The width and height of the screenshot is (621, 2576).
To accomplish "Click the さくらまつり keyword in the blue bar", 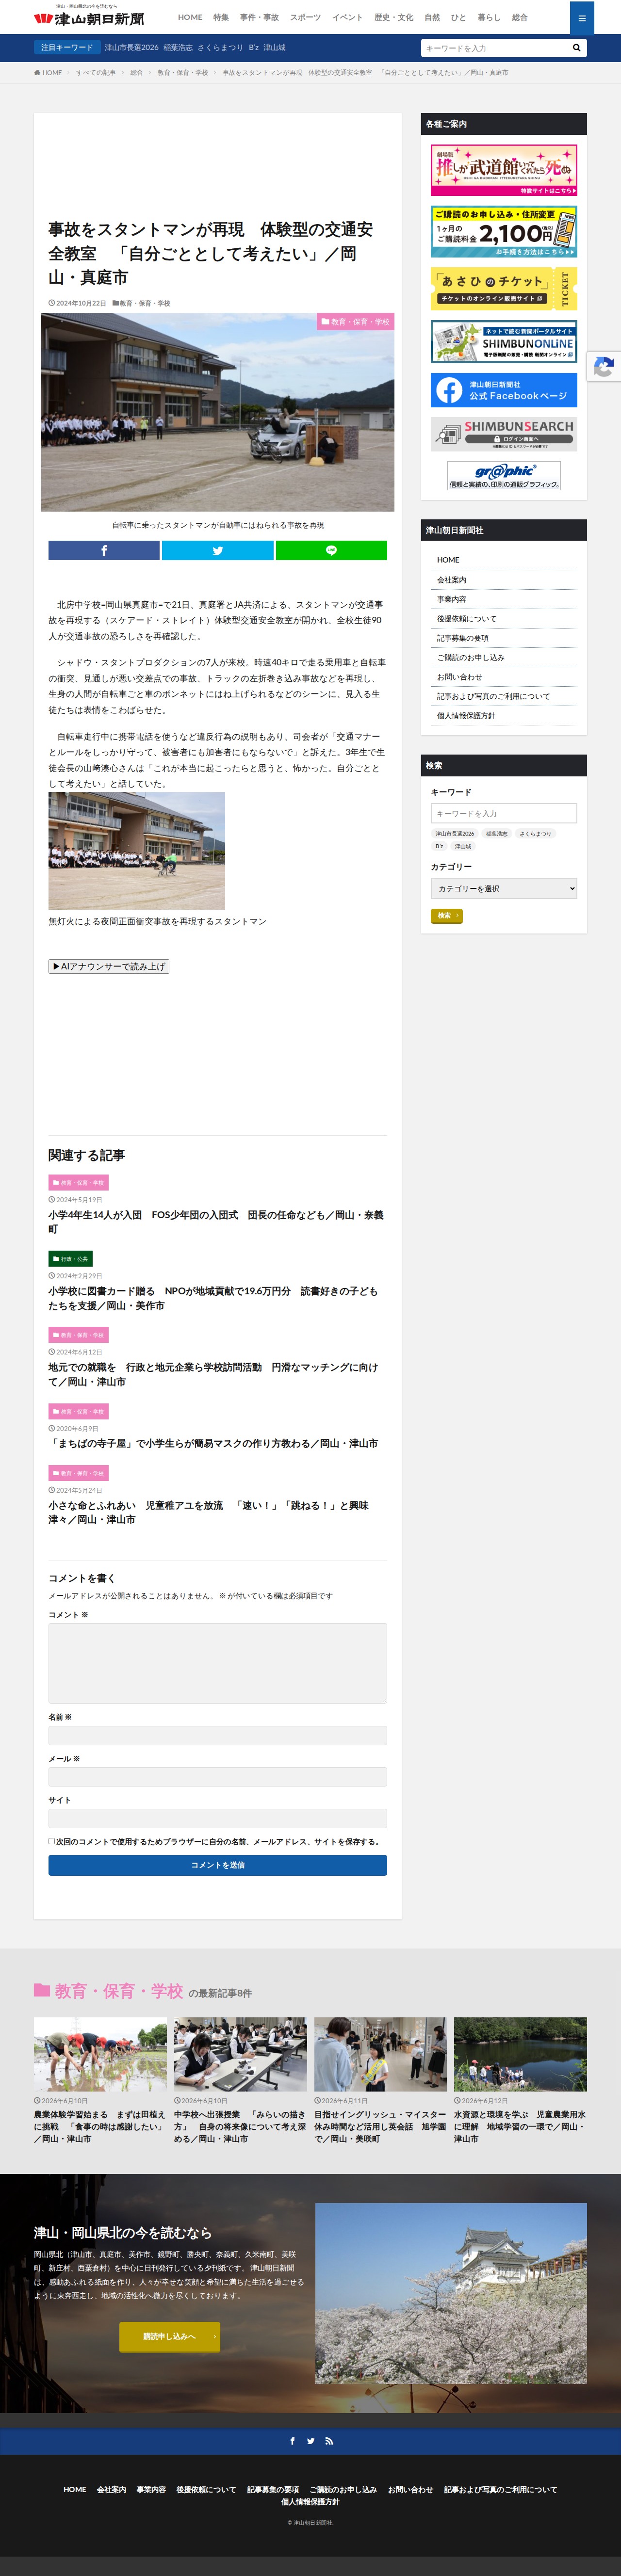I will coord(220,48).
